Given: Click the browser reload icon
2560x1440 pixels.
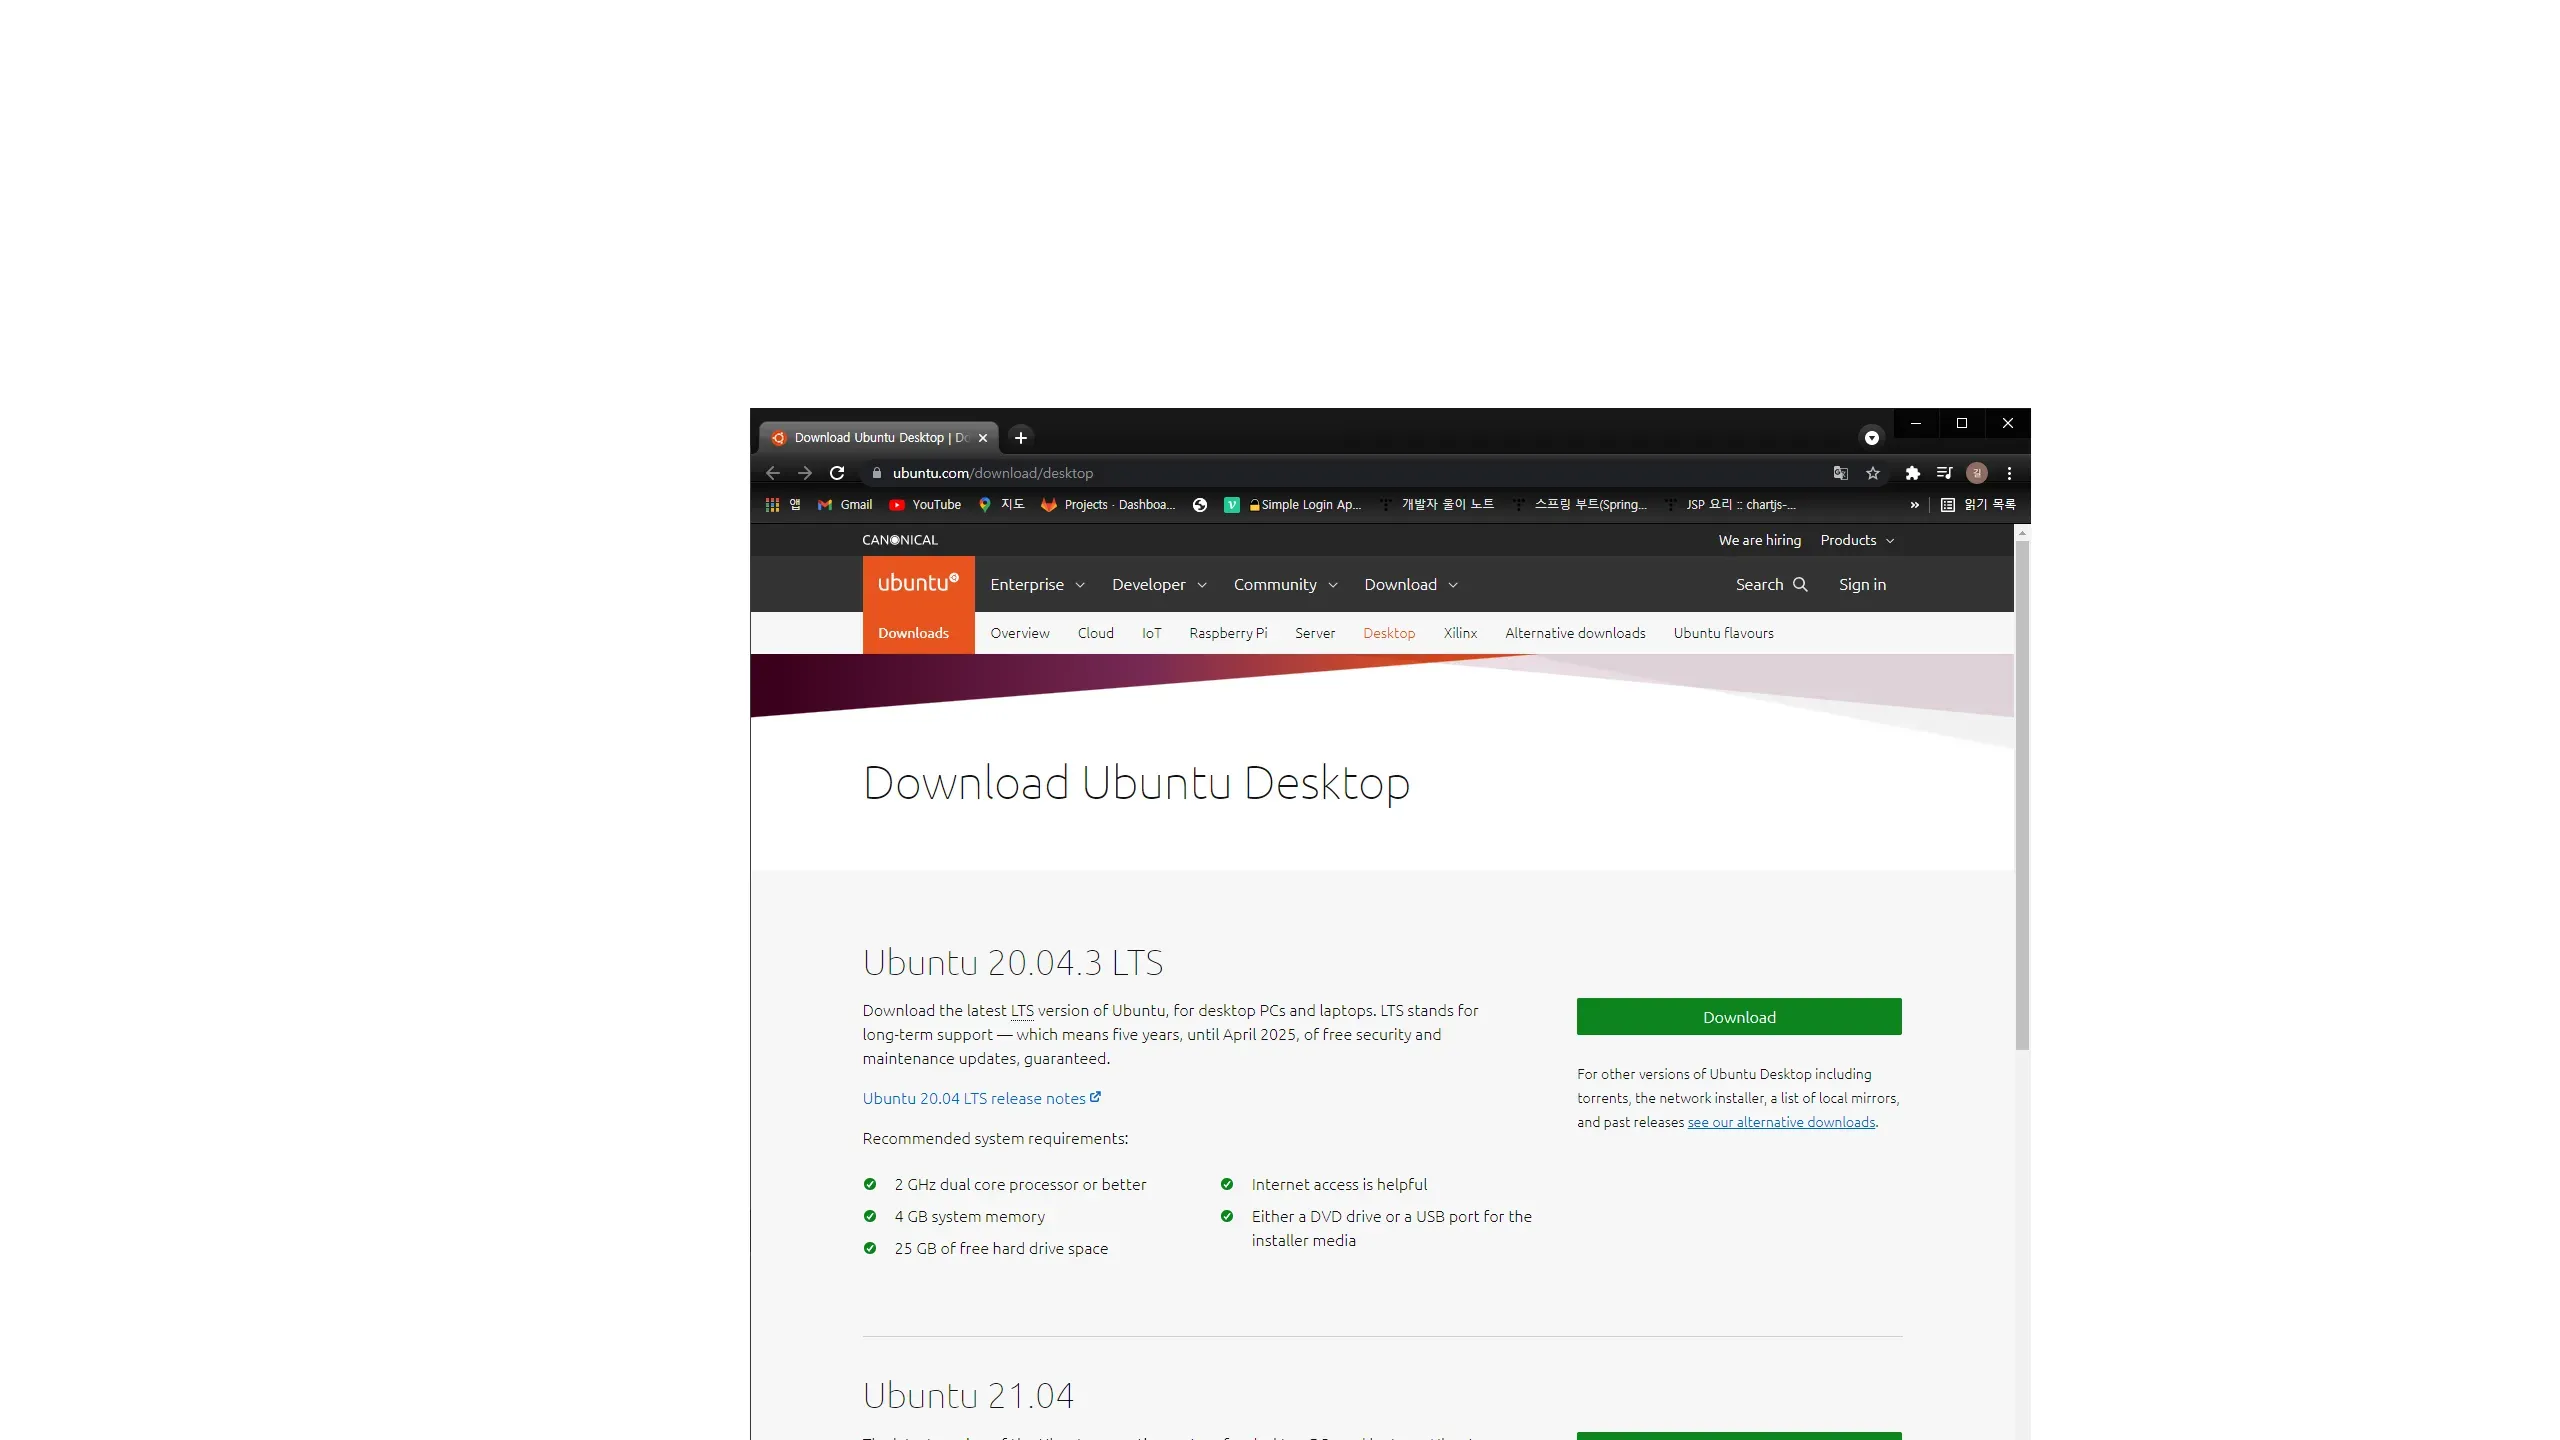Looking at the screenshot, I should coord(837,473).
